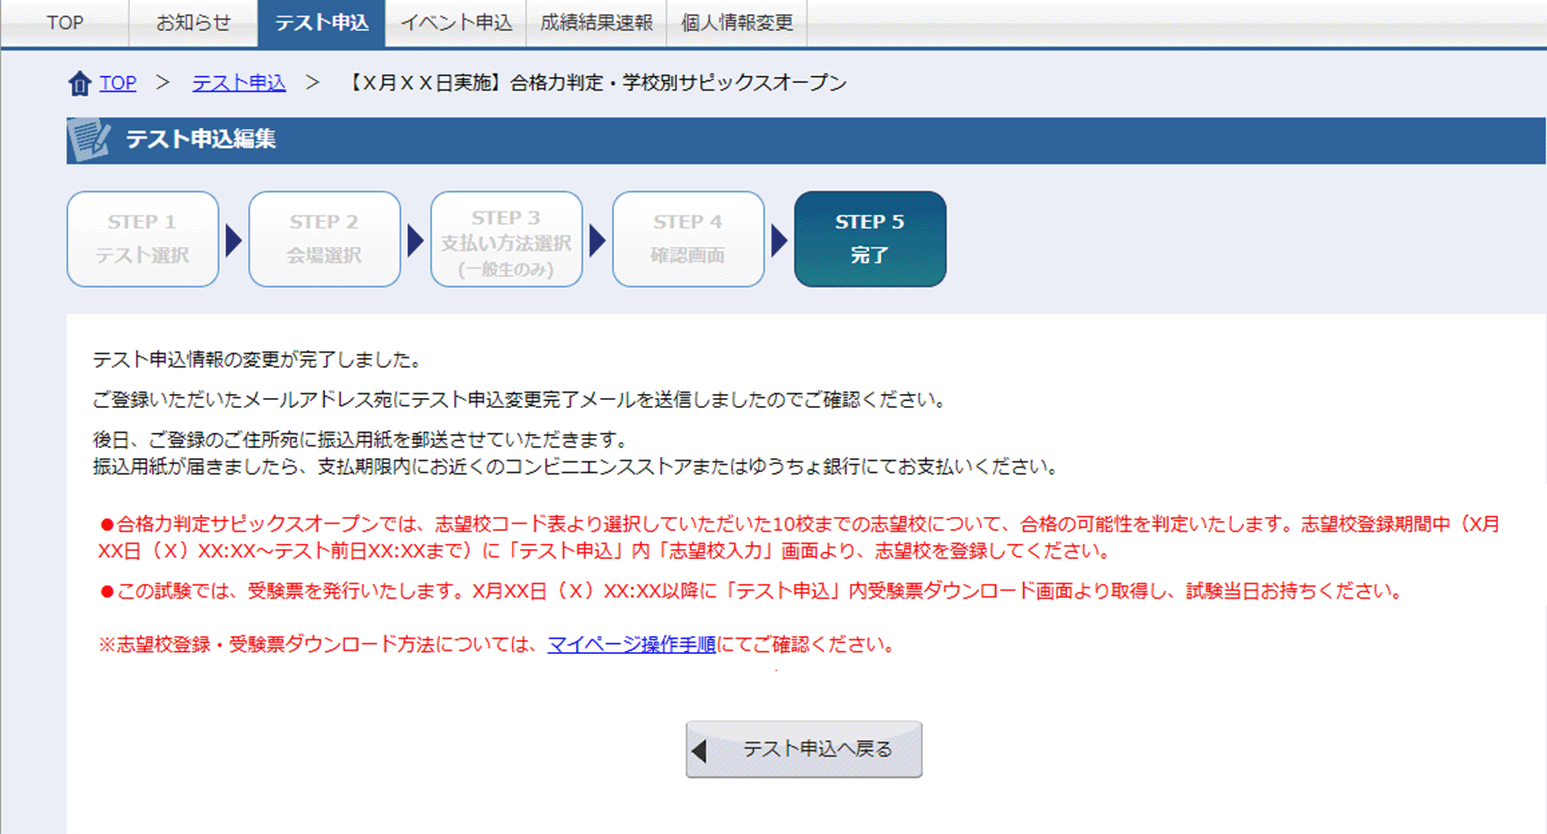Click the line mentioning コンビニエンスストア payment
Image resolution: width=1547 pixels, height=834 pixels.
click(575, 467)
